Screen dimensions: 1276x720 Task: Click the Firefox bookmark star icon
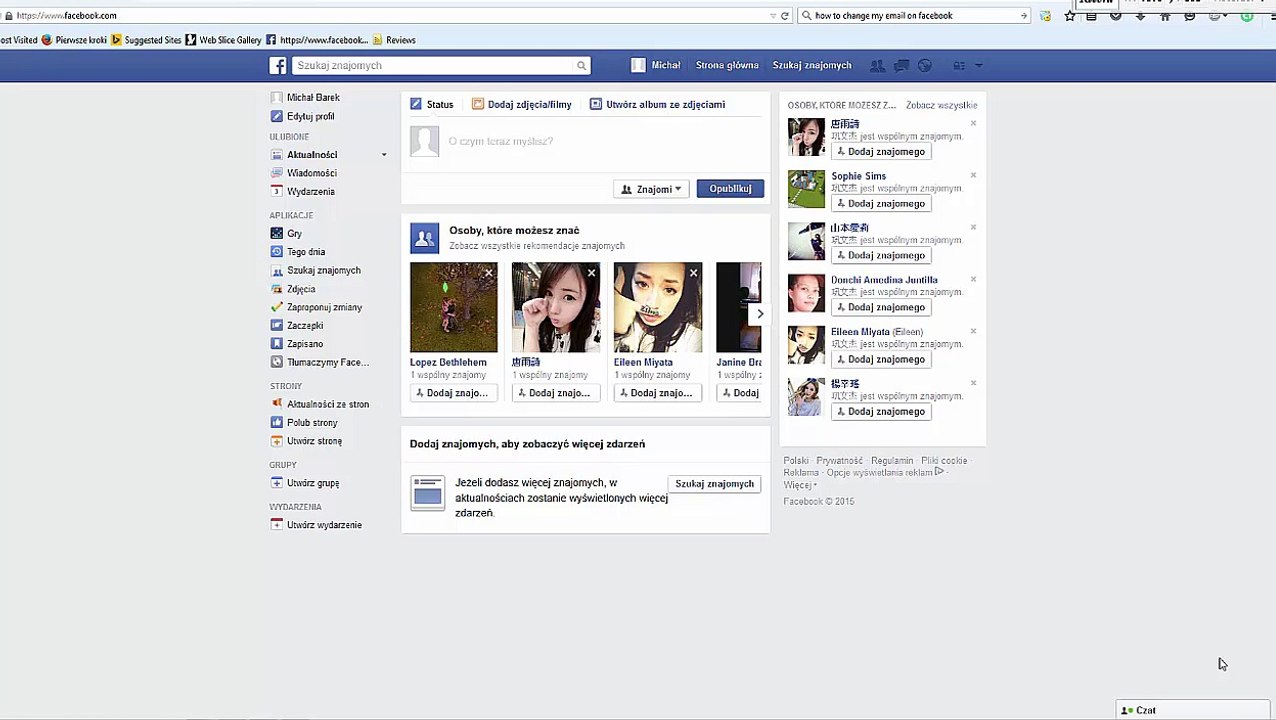click(1070, 15)
